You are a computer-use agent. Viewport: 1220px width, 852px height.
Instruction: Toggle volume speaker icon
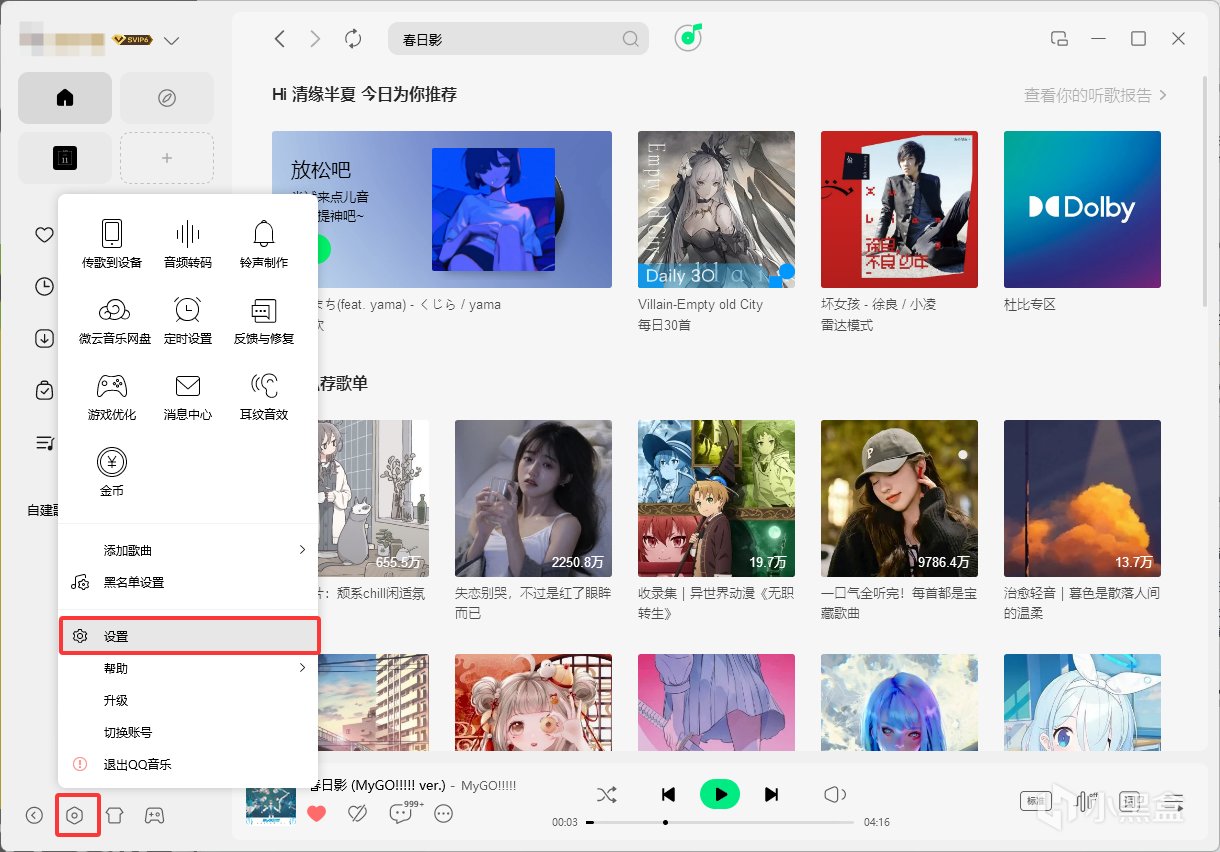point(835,794)
